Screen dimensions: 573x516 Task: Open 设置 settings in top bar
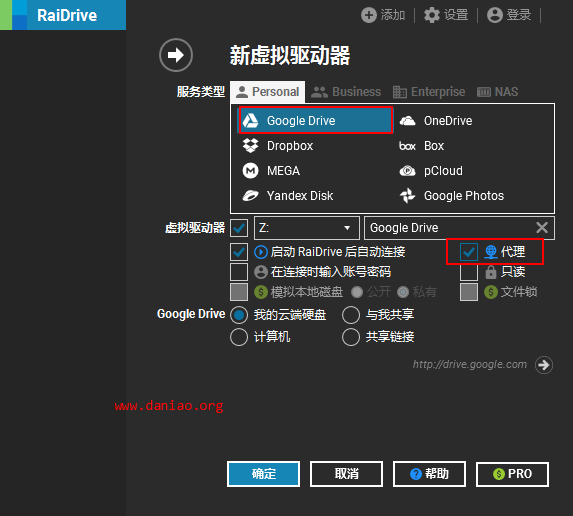pos(446,15)
